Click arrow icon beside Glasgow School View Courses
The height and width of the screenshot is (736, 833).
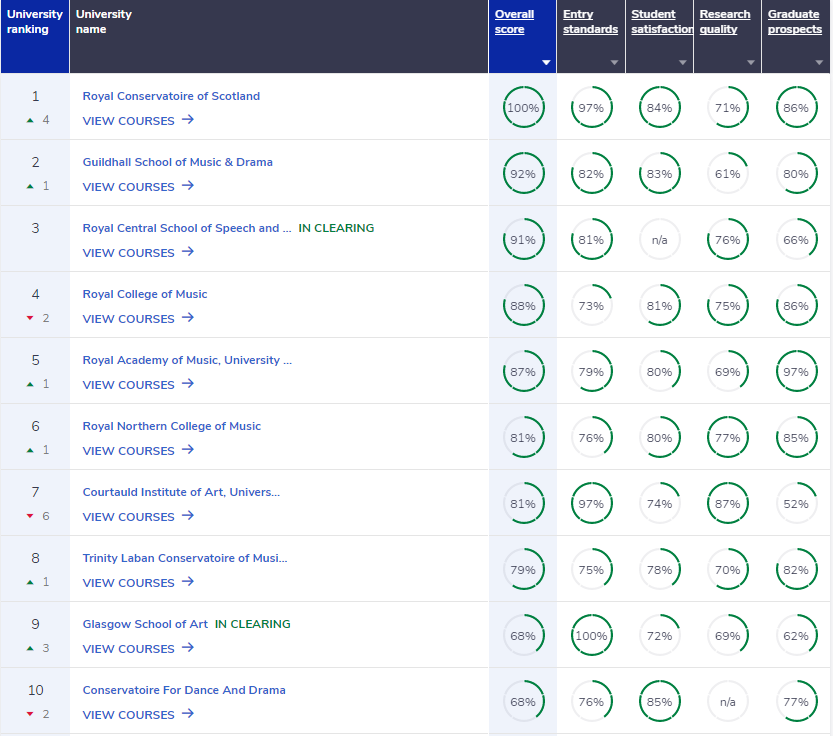coord(188,648)
